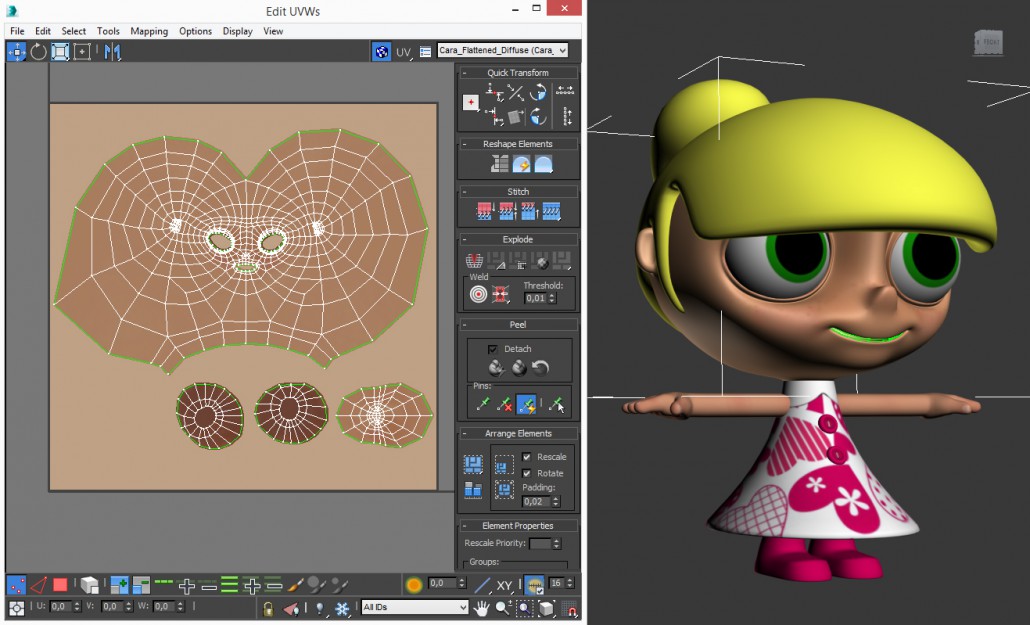Toggle the Detach checkbox in Peel
Image resolution: width=1030 pixels, height=625 pixels.
[x=492, y=349]
